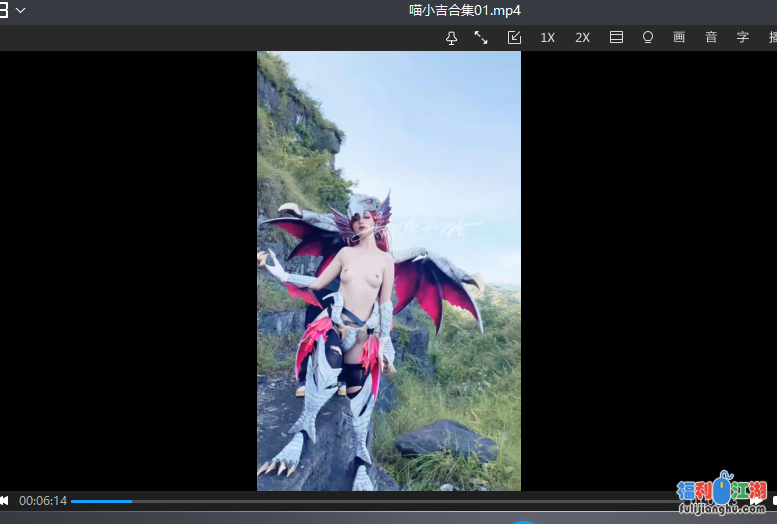777x524 pixels.
Task: Set playback speed to 1X
Action: tap(547, 37)
